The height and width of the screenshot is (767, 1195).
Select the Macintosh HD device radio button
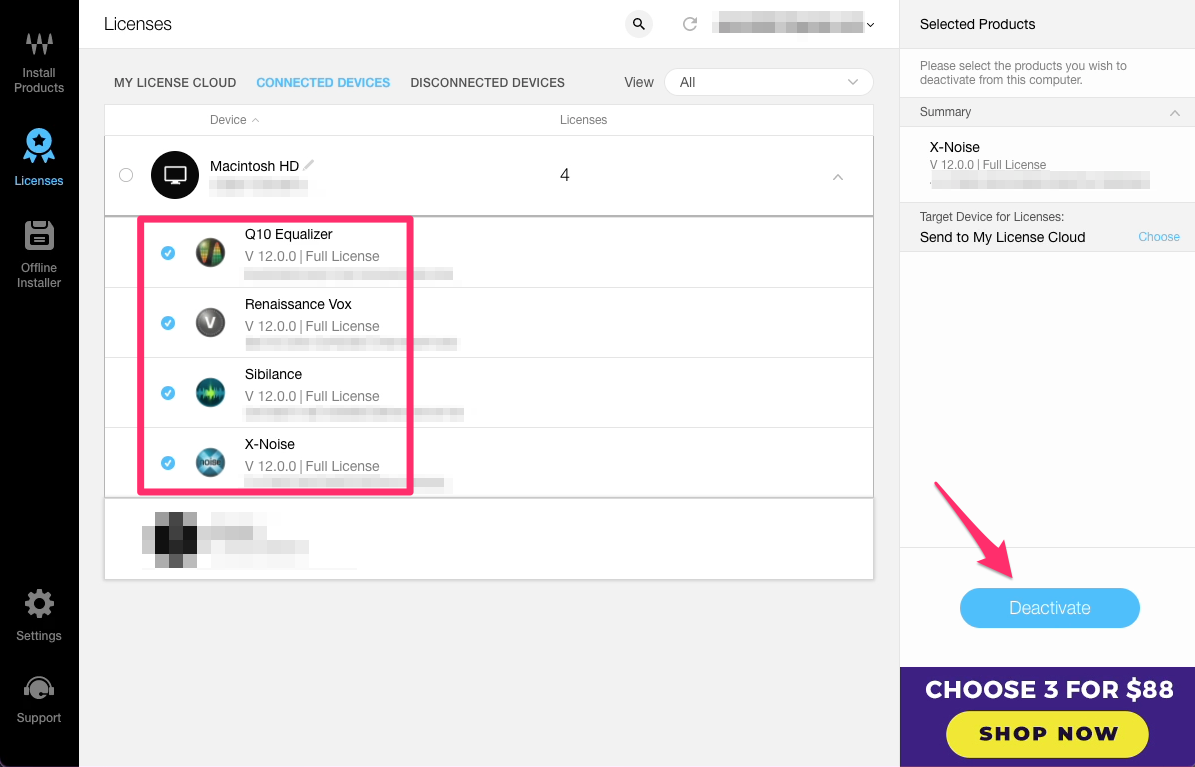point(127,175)
